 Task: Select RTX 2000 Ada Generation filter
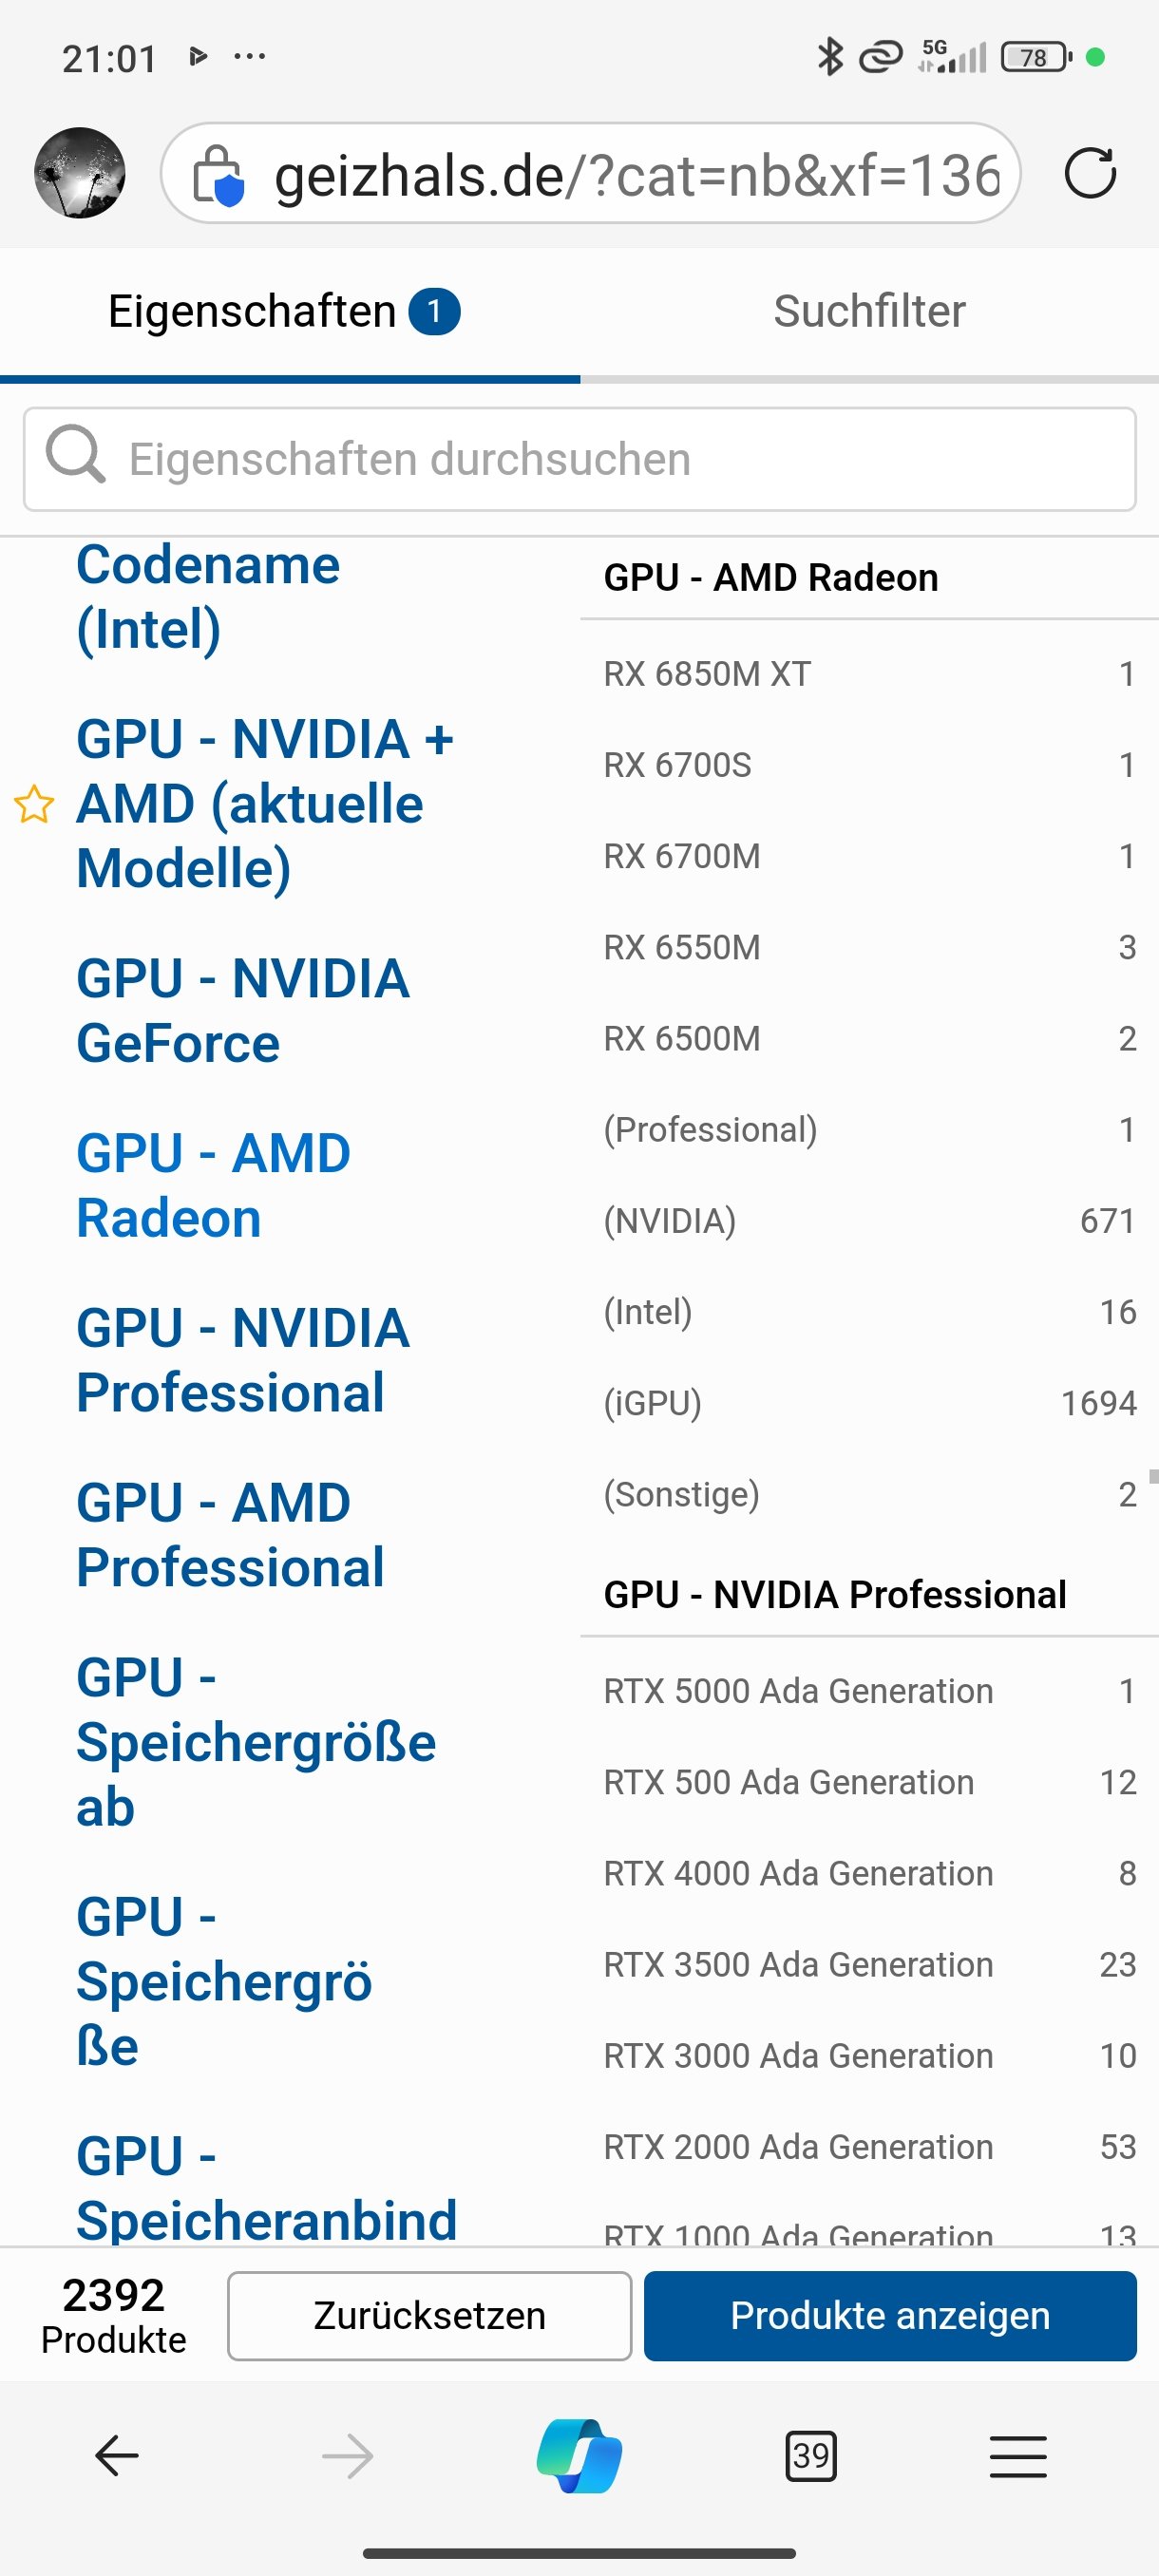coord(798,2146)
